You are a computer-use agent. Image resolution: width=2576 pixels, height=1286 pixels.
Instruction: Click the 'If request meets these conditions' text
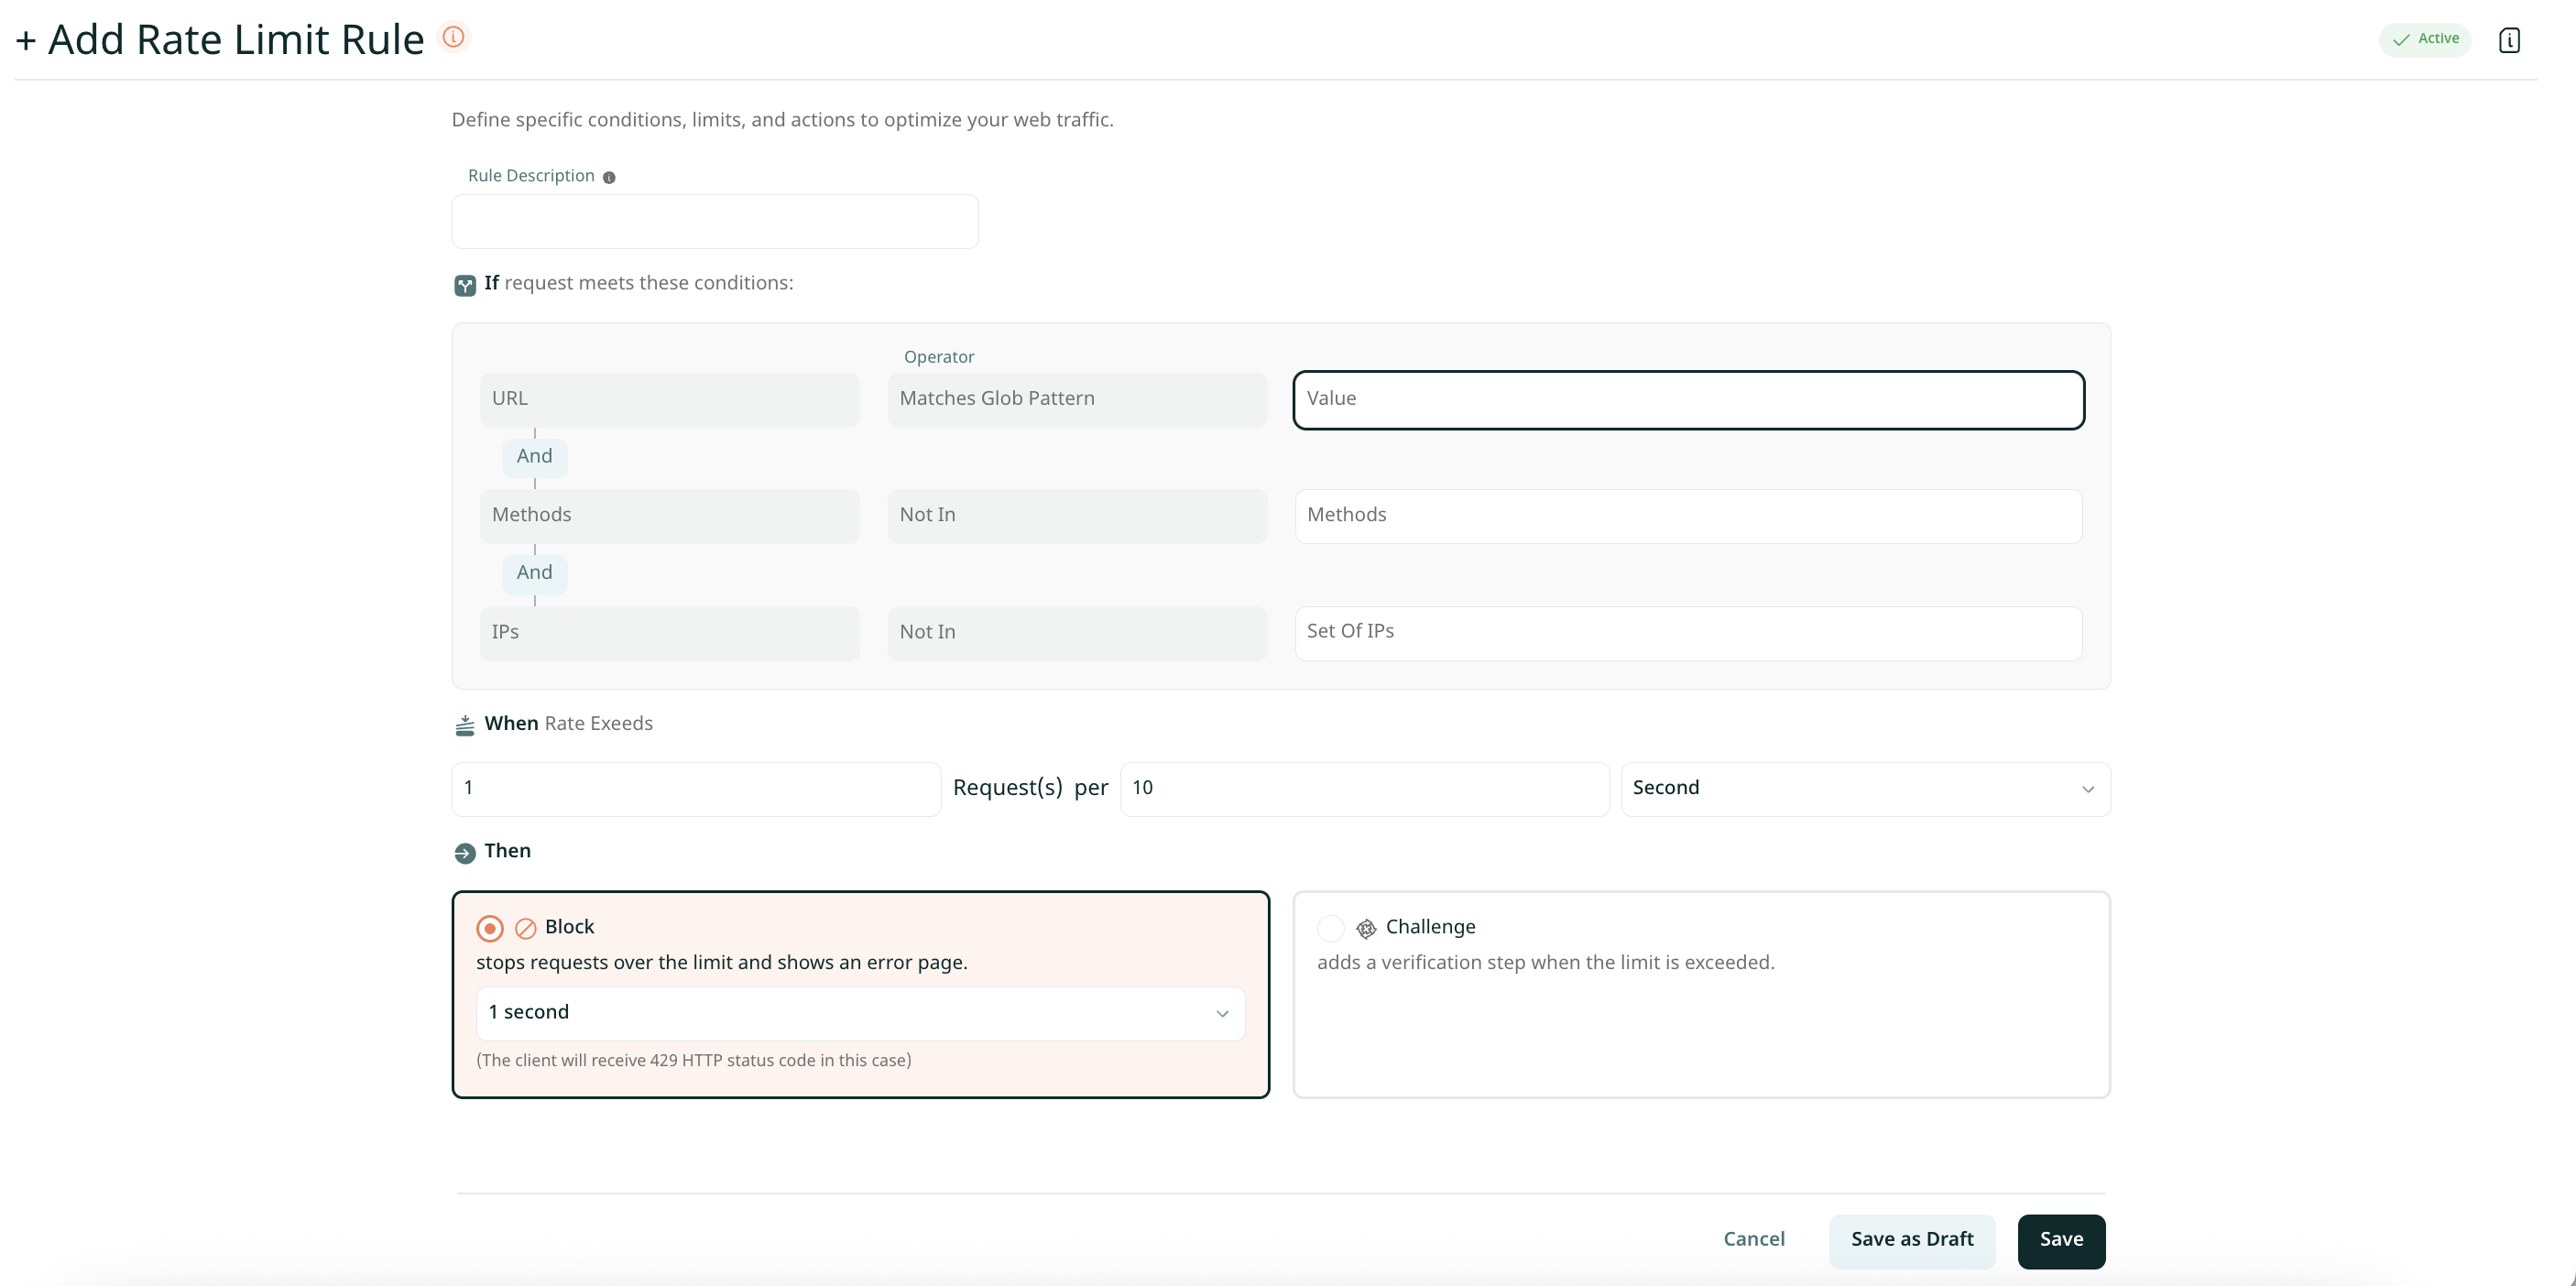coord(639,283)
